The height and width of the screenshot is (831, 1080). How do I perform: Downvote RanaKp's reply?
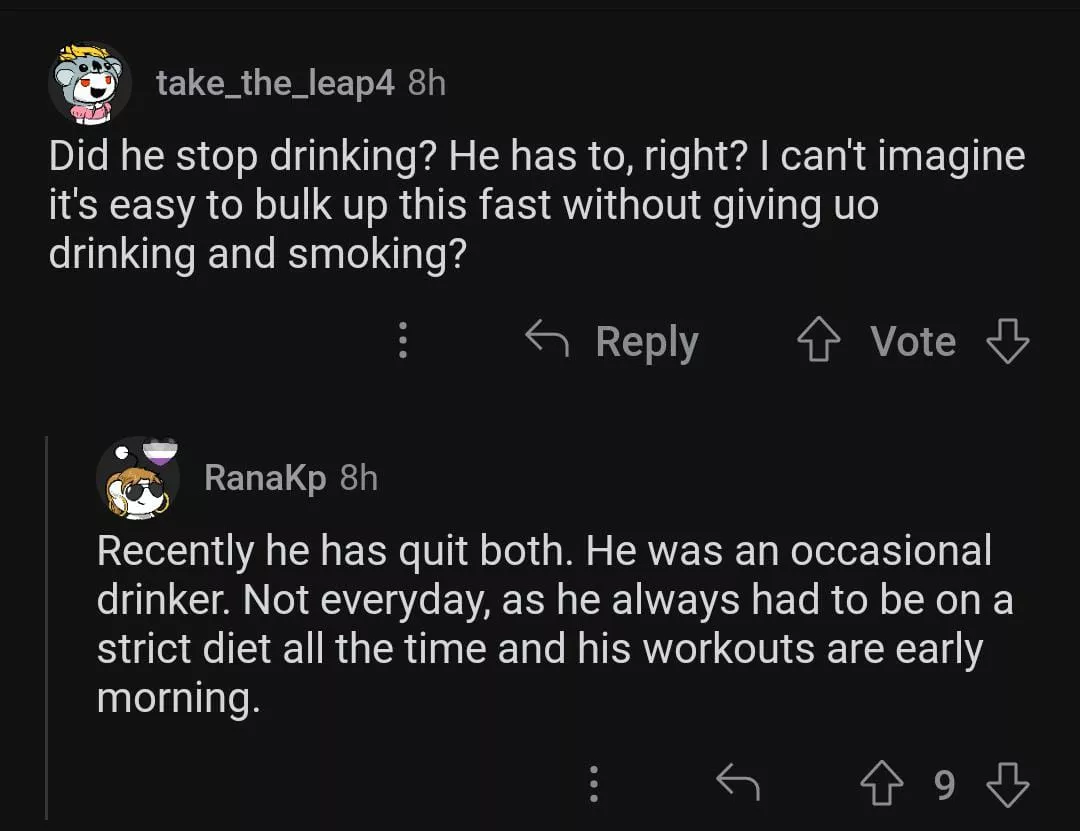(1007, 785)
